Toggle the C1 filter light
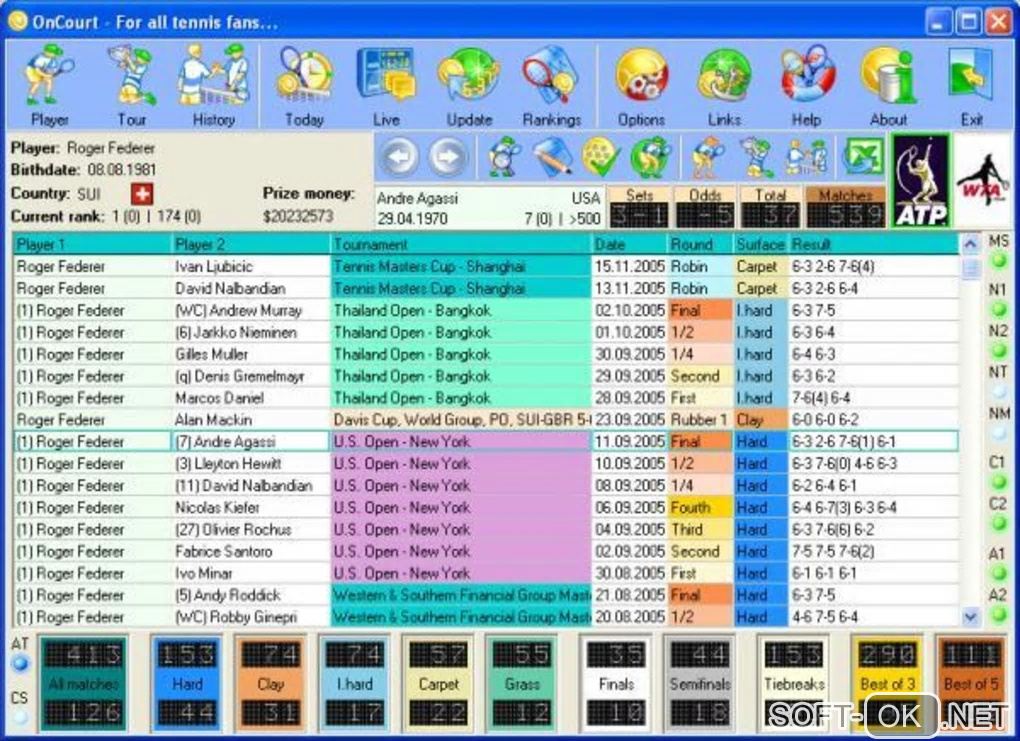The image size is (1020, 741). point(999,482)
